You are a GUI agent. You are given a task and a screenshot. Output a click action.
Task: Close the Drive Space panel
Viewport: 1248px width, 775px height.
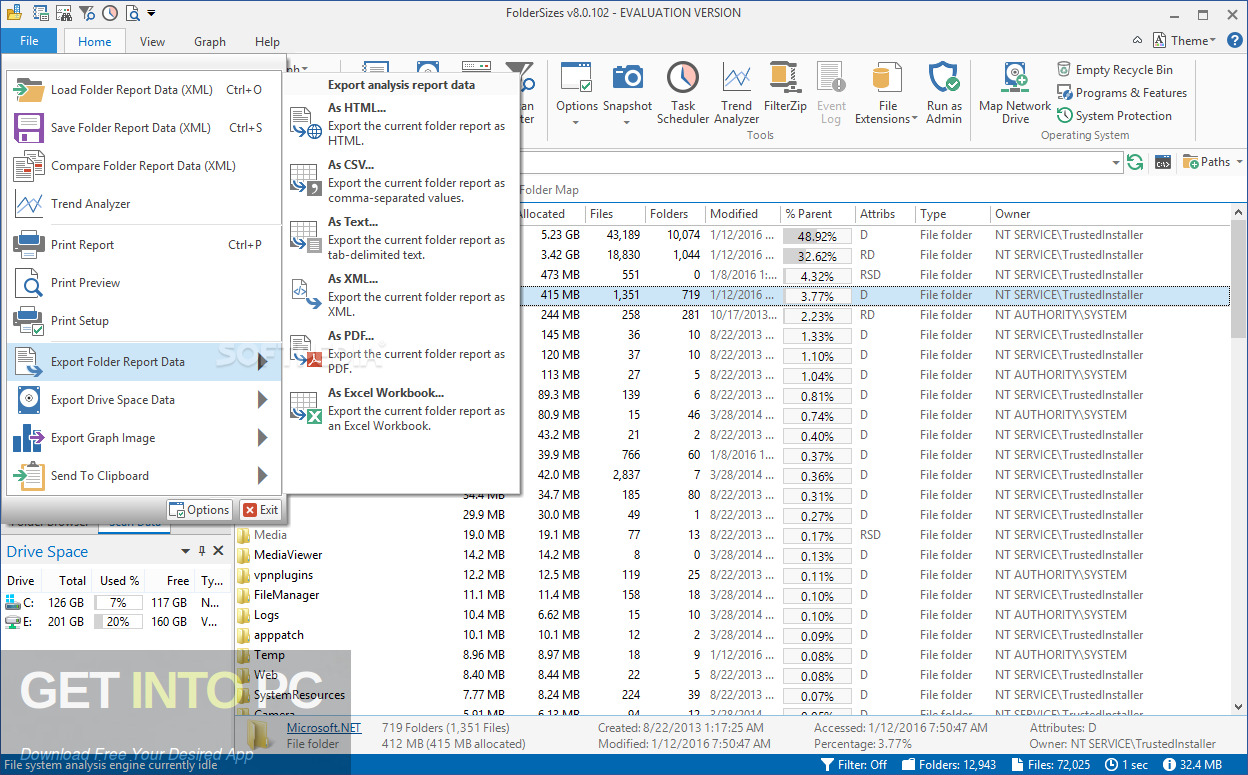[219, 551]
